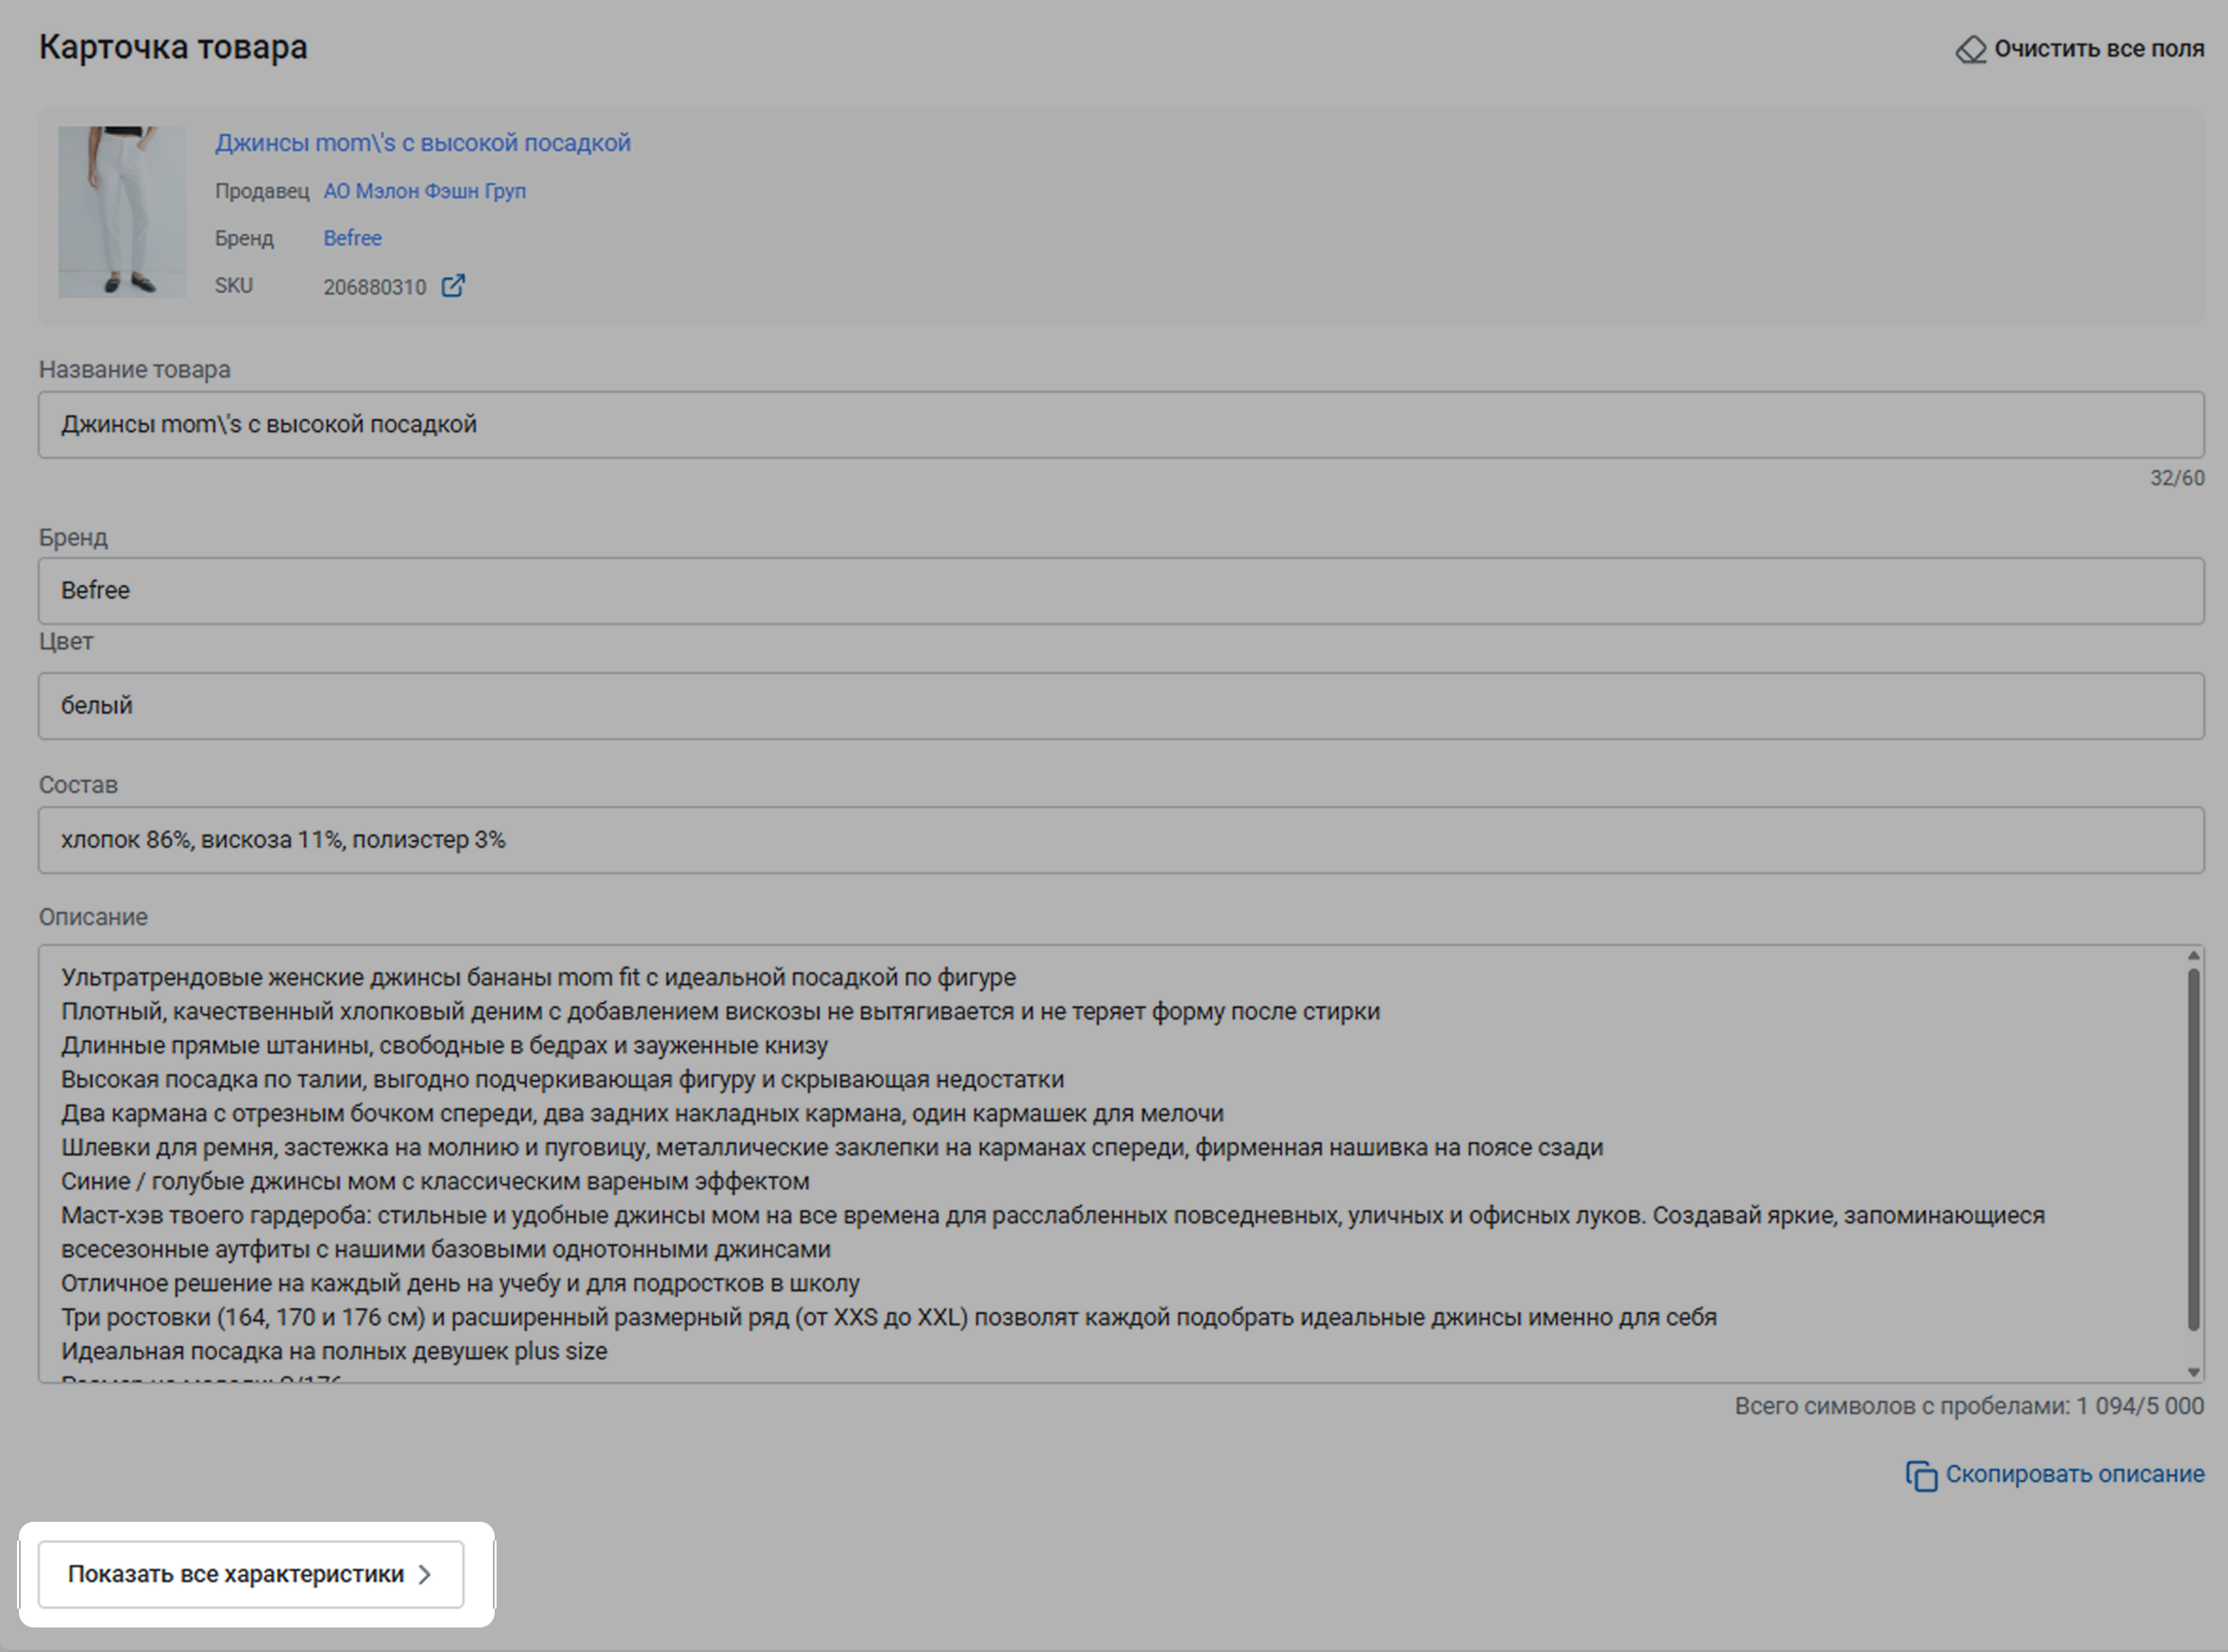Screen dimensions: 2228x1652
Task: Click the Скопировать описание link
Action: 2074,1474
